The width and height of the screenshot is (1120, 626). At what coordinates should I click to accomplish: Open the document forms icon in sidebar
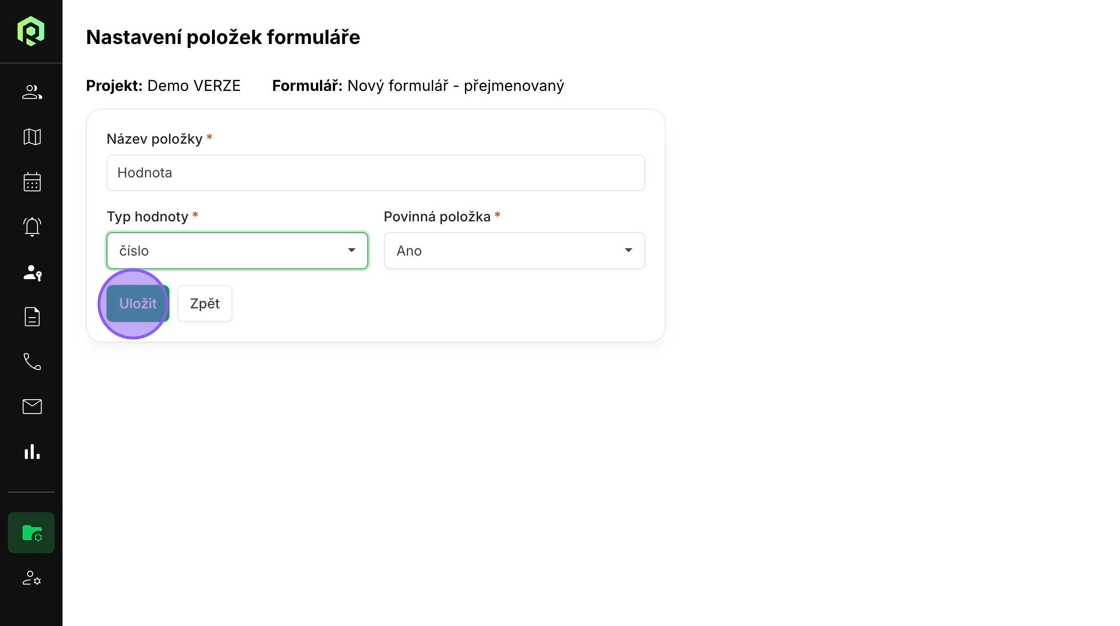(32, 317)
